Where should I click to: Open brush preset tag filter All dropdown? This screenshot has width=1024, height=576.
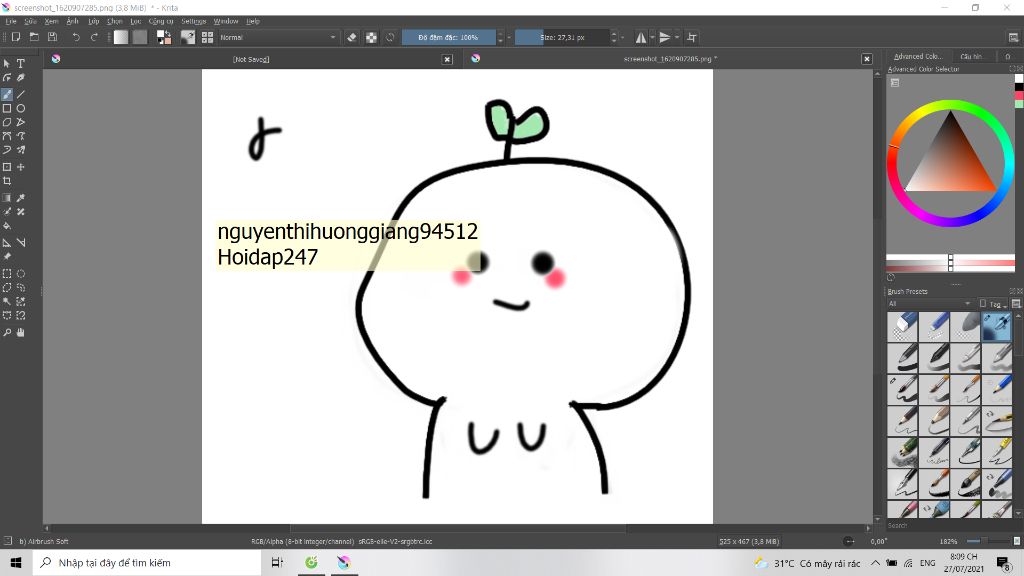point(930,304)
